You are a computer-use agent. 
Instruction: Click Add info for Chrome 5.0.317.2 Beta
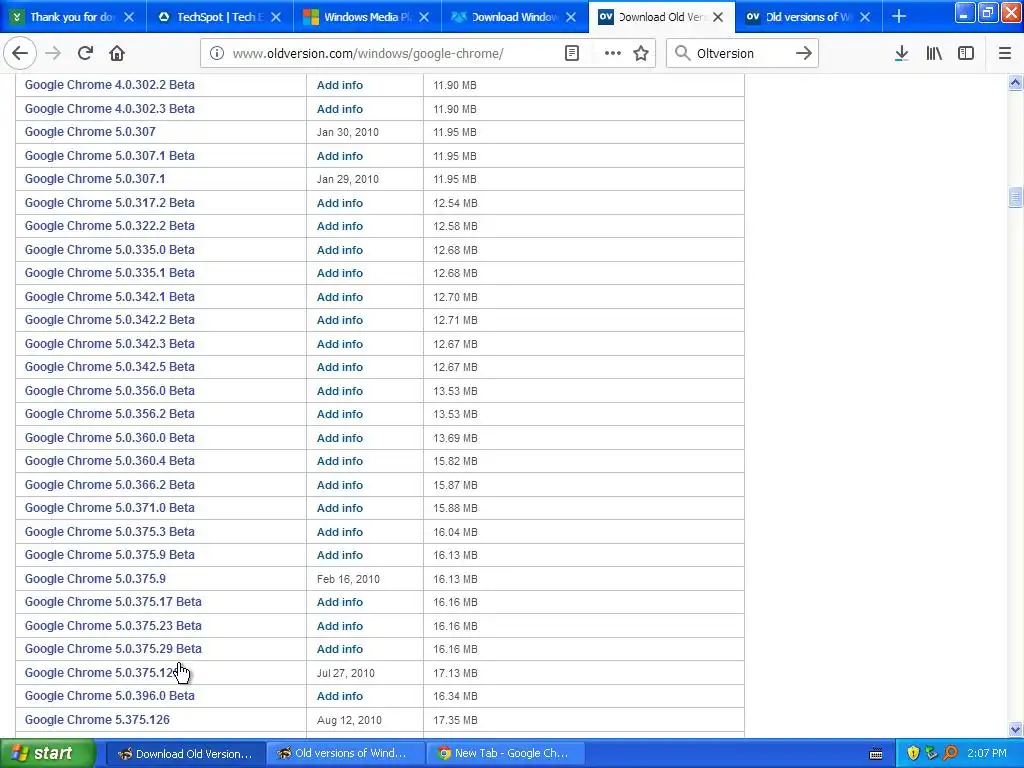pos(340,203)
